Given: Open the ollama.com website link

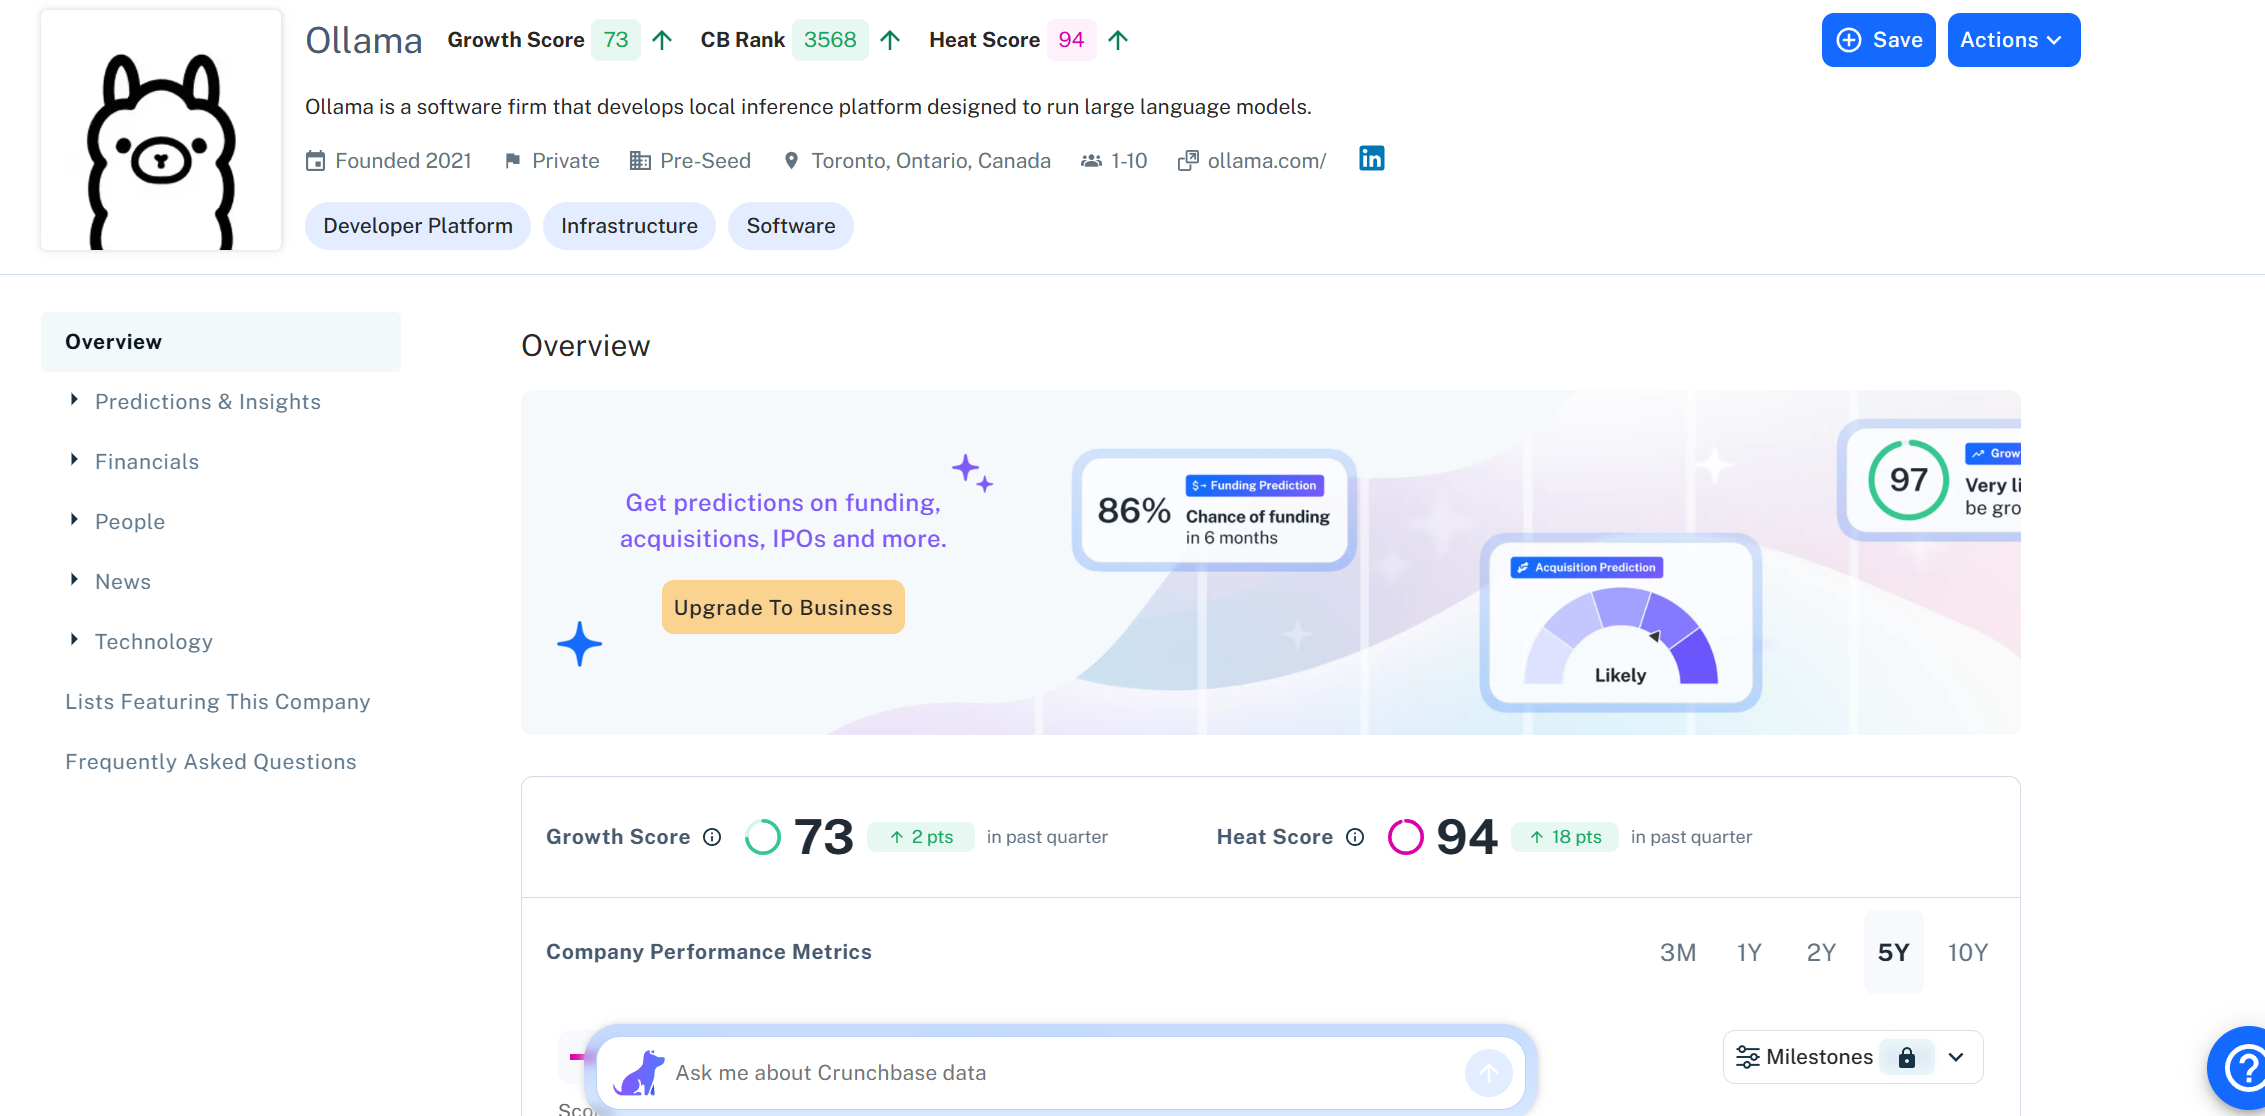Looking at the screenshot, I should coord(1265,161).
